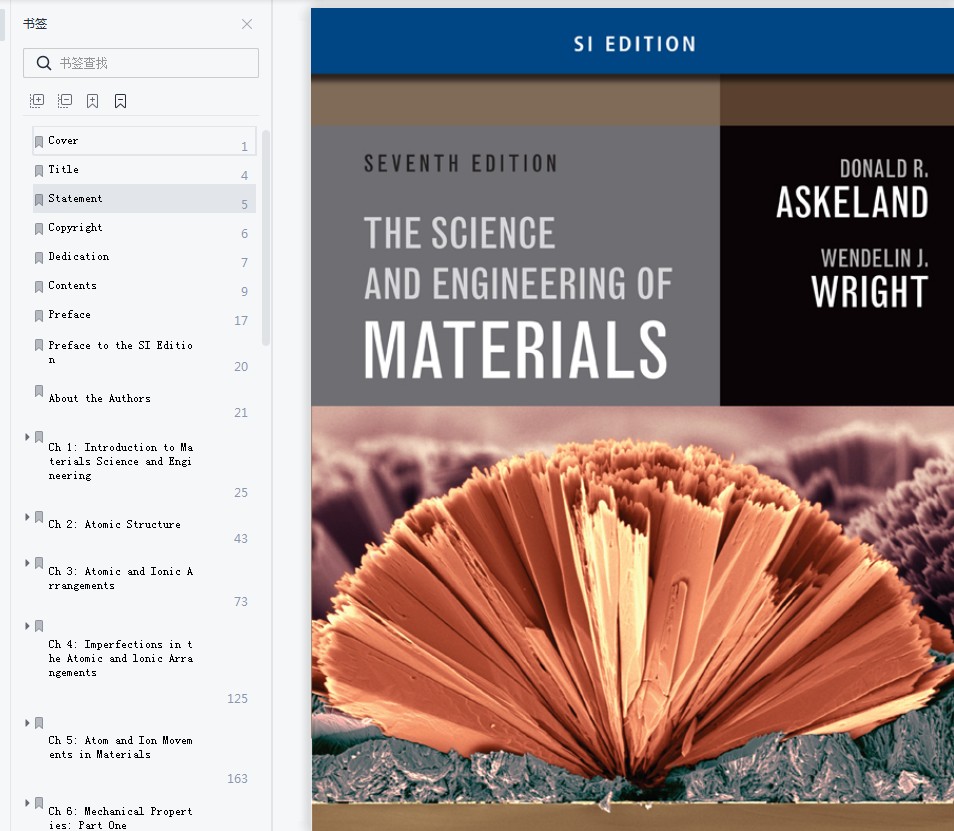
Task: Open the Contents bookmark
Action: (144, 286)
